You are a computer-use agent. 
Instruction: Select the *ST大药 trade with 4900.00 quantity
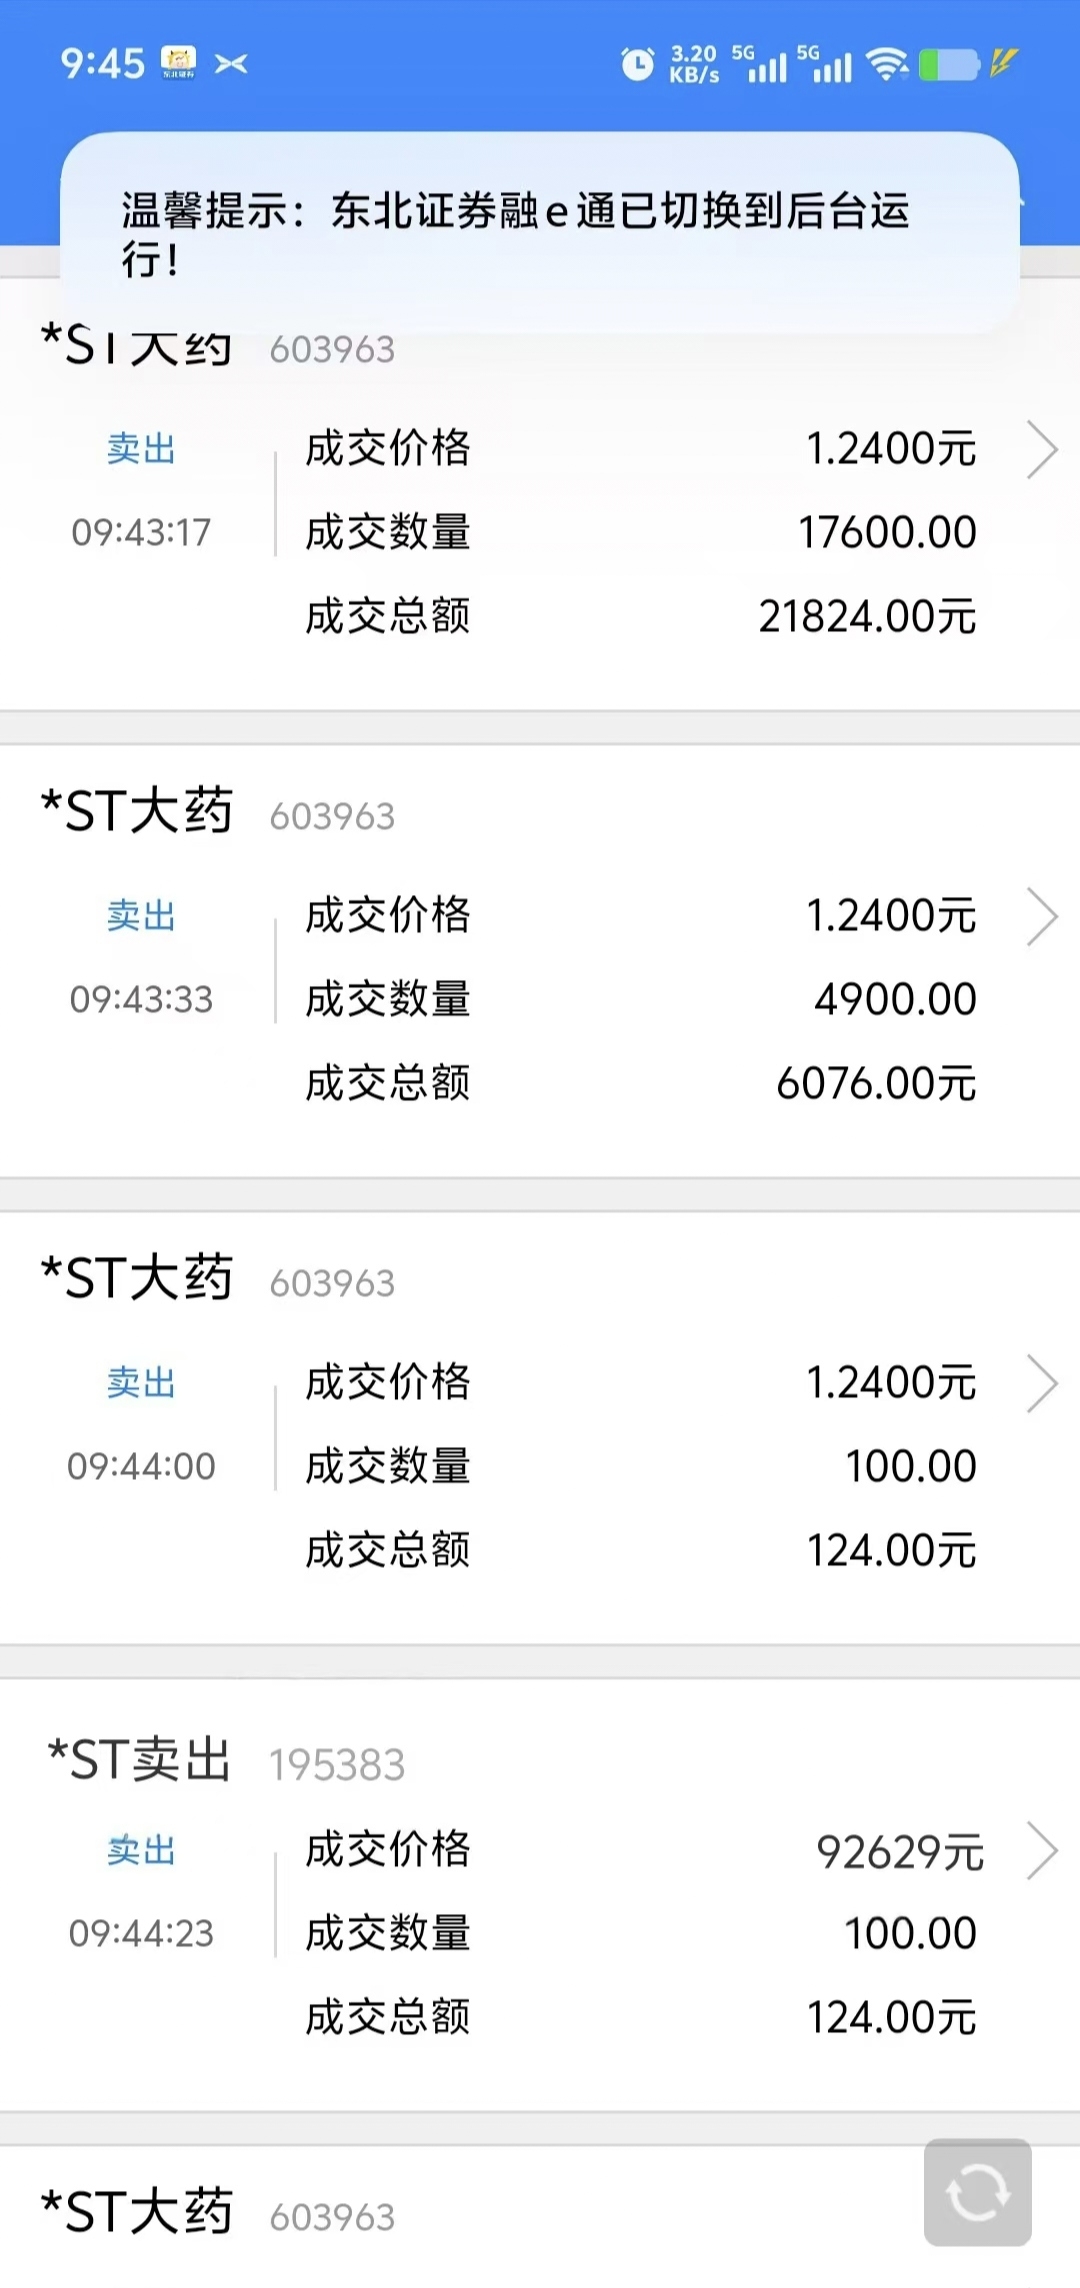[x=540, y=960]
